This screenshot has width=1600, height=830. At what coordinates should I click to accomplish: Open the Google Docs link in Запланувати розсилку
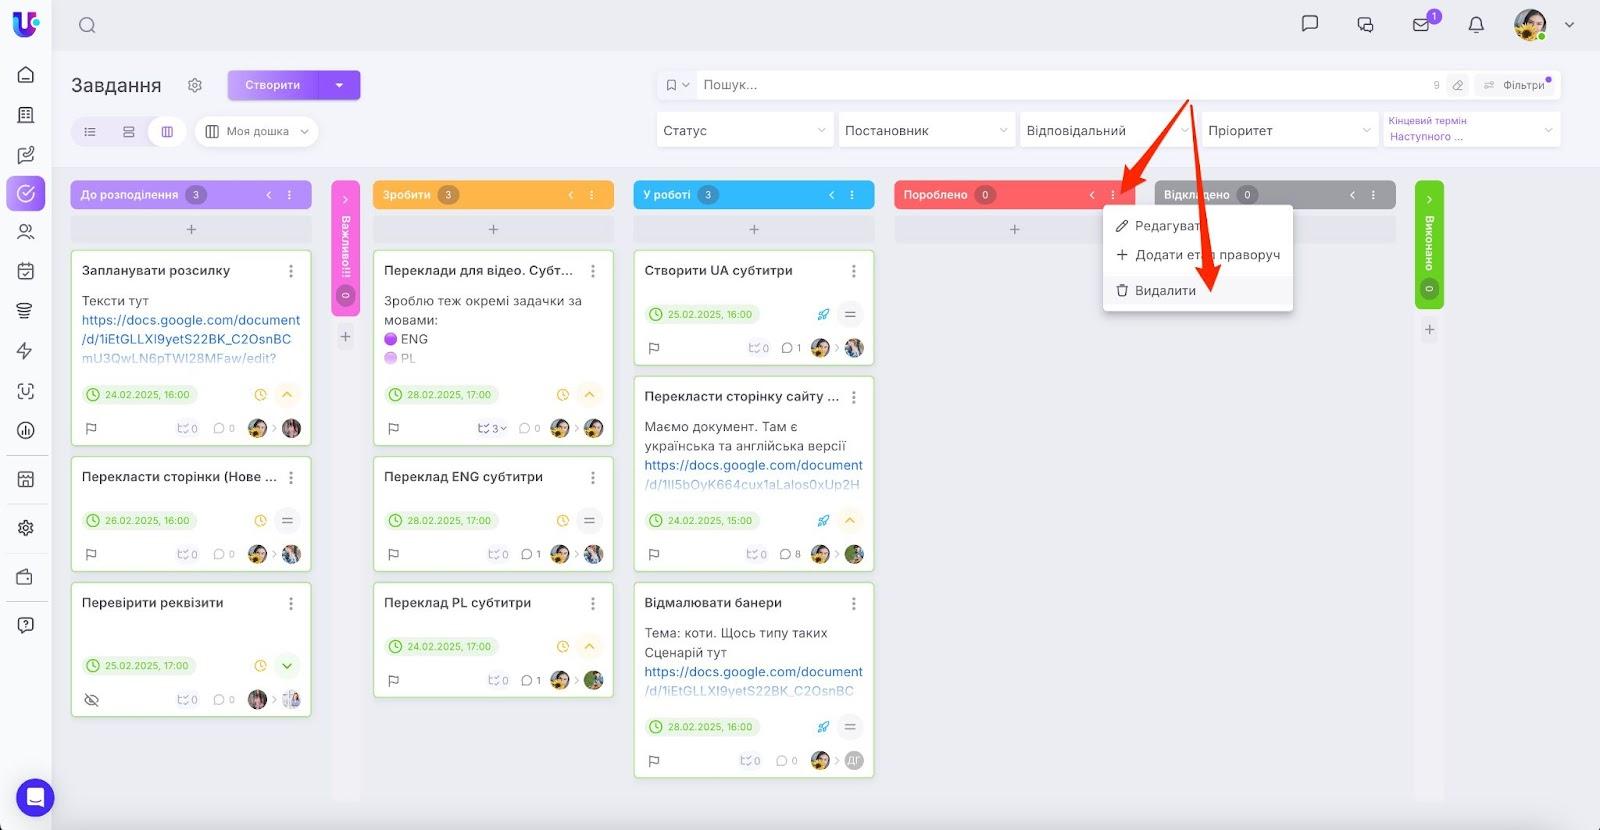click(191, 339)
